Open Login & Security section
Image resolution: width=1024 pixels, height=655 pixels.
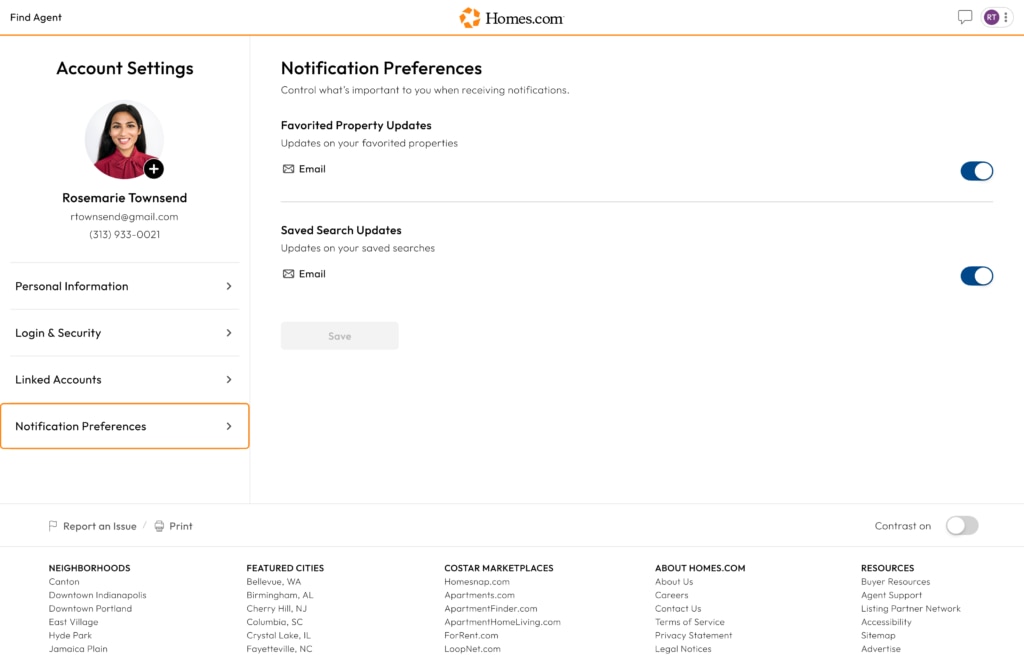124,332
